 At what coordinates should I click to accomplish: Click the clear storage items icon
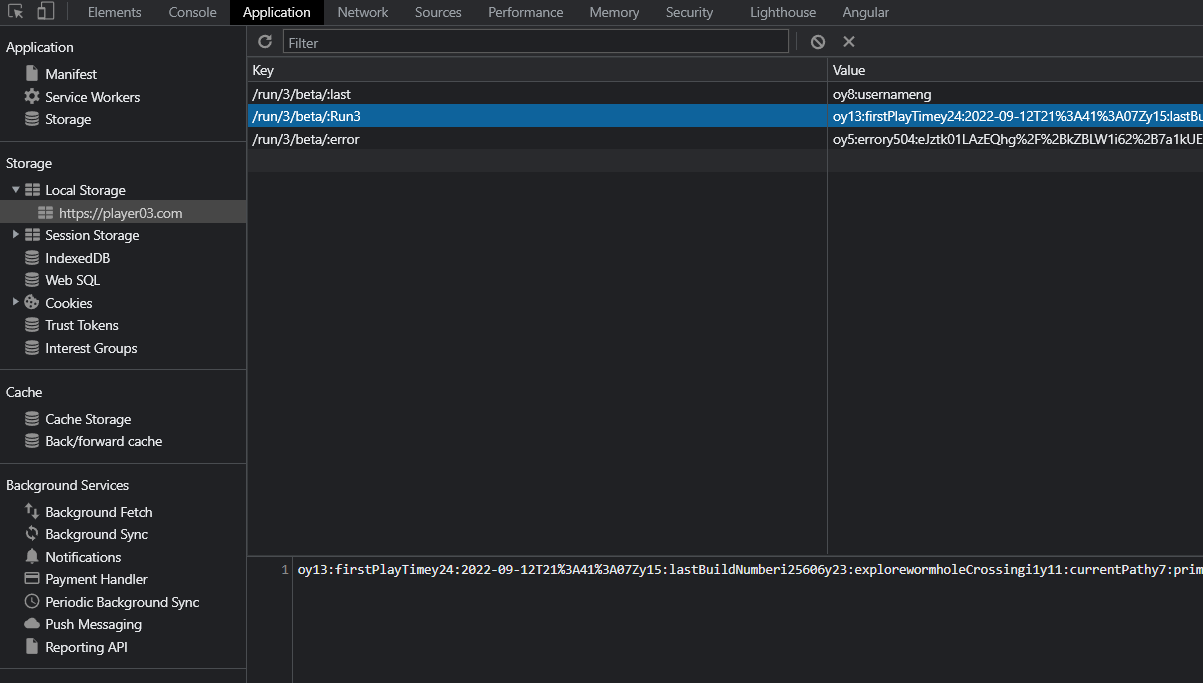tap(818, 42)
